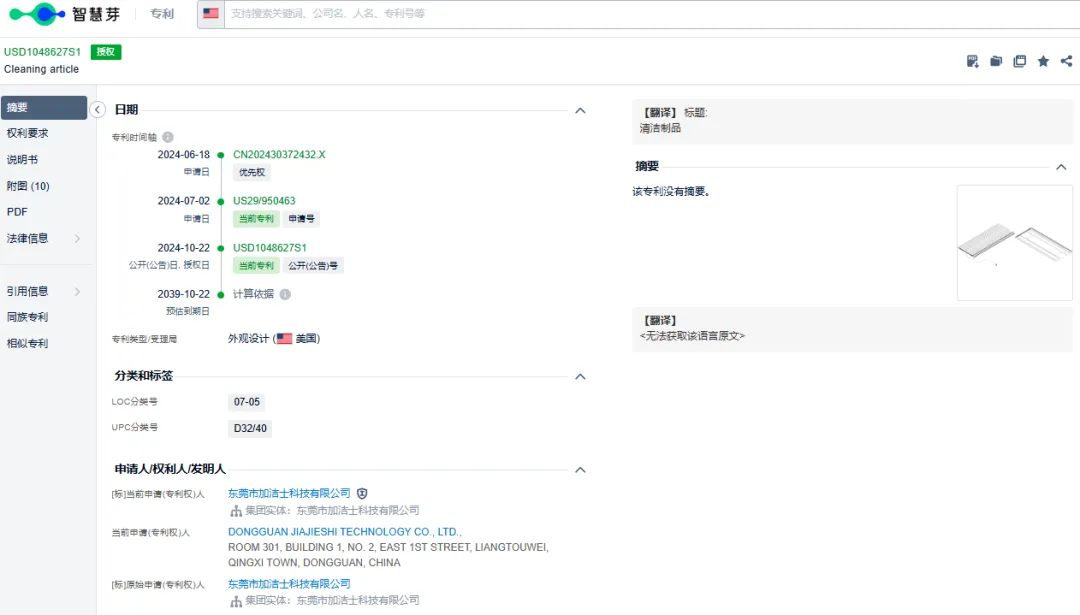Click the group entity icon under current applicant
This screenshot has width=1080, height=615.
tap(236, 511)
